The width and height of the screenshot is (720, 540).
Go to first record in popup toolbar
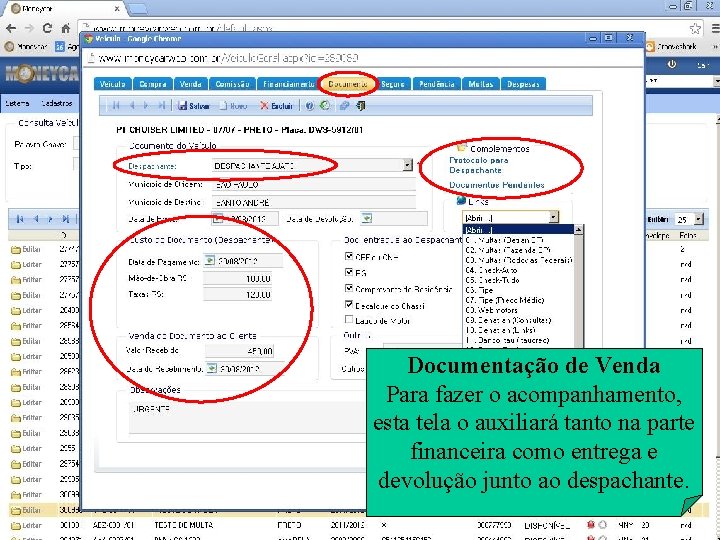click(115, 106)
